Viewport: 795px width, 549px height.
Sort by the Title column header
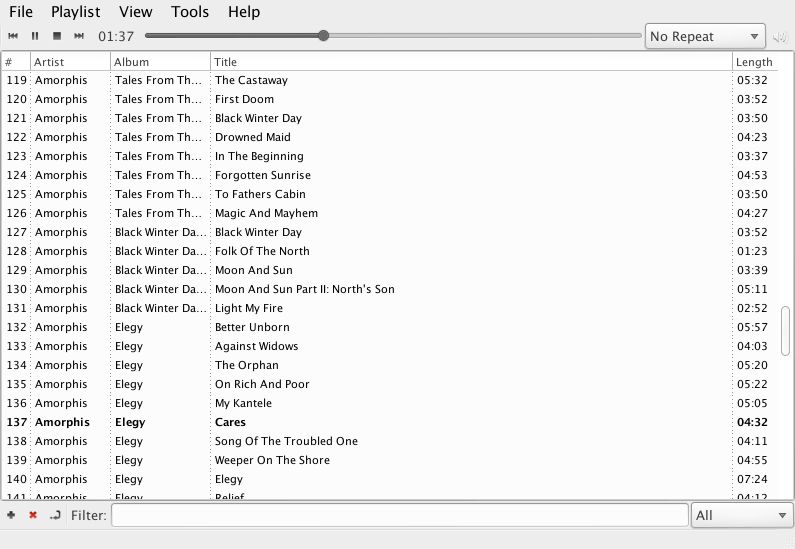[x=471, y=62]
